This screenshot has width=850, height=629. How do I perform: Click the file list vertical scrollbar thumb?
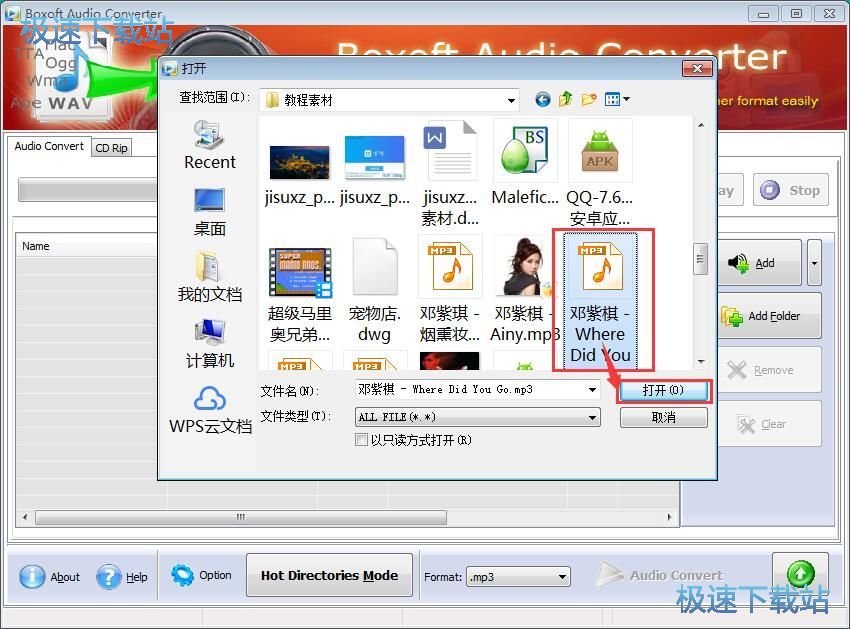(700, 259)
